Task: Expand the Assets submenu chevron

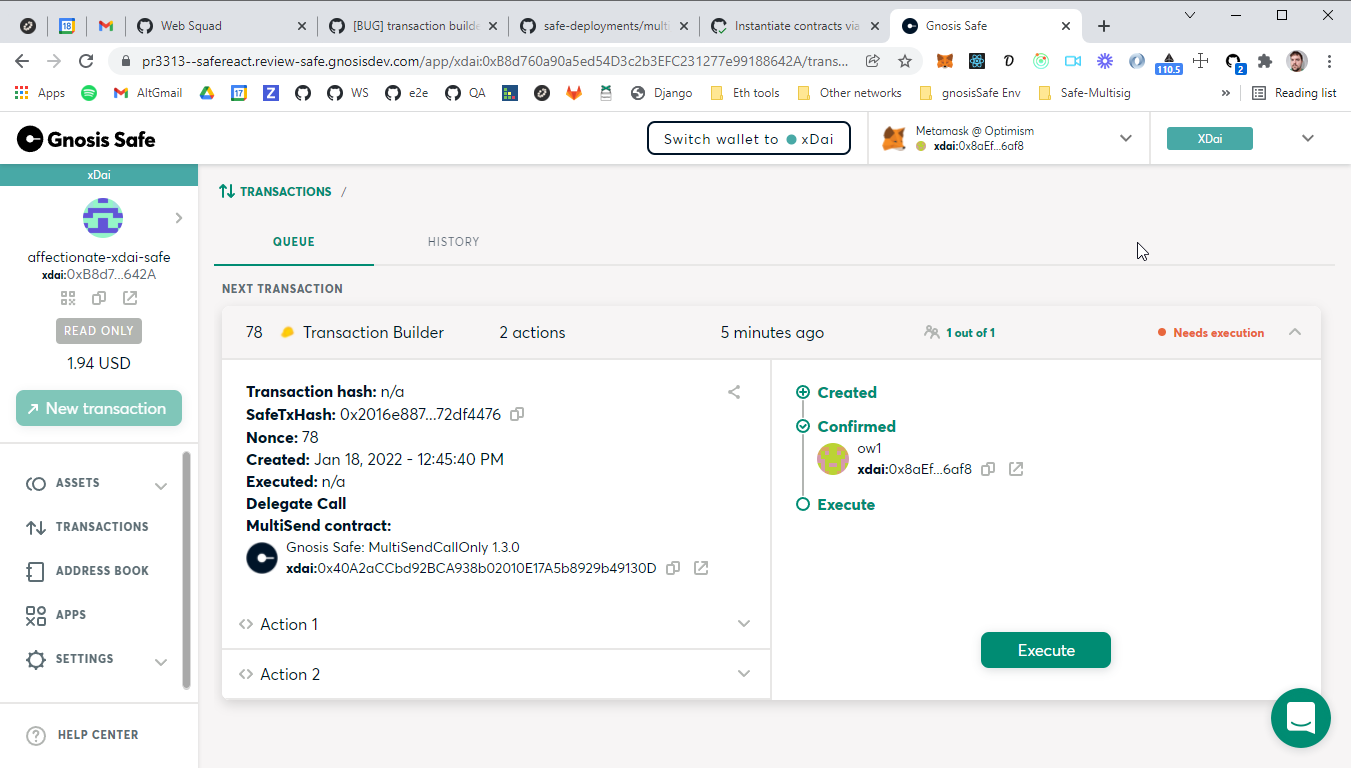Action: (x=161, y=486)
